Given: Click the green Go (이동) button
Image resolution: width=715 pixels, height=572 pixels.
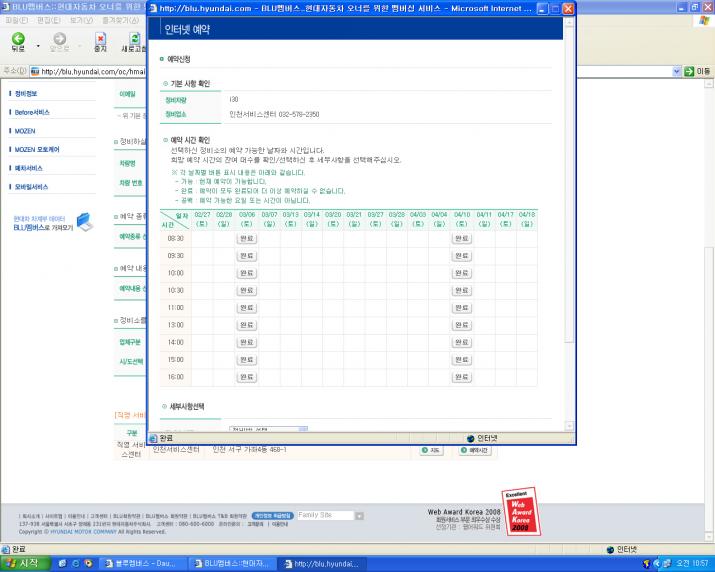Looking at the screenshot, I should pos(697,71).
